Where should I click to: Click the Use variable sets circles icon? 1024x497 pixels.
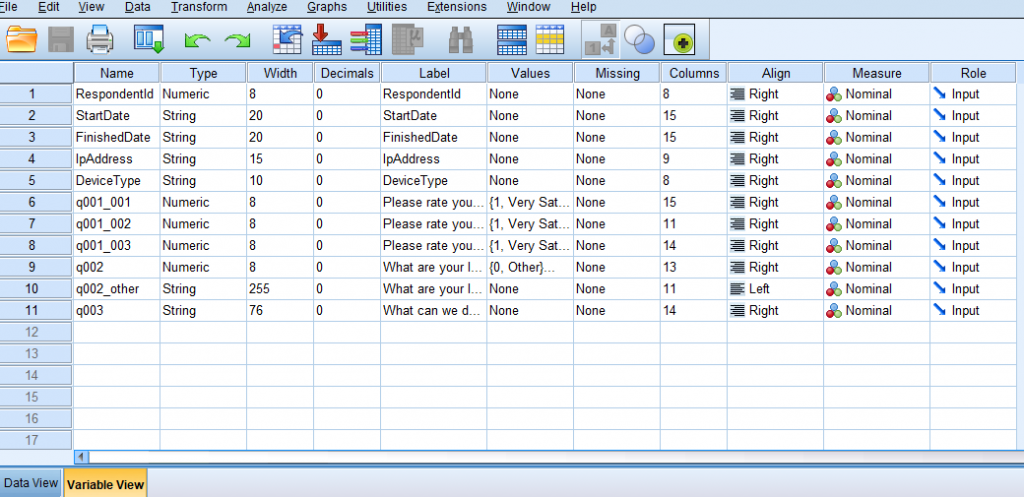[x=639, y=40]
